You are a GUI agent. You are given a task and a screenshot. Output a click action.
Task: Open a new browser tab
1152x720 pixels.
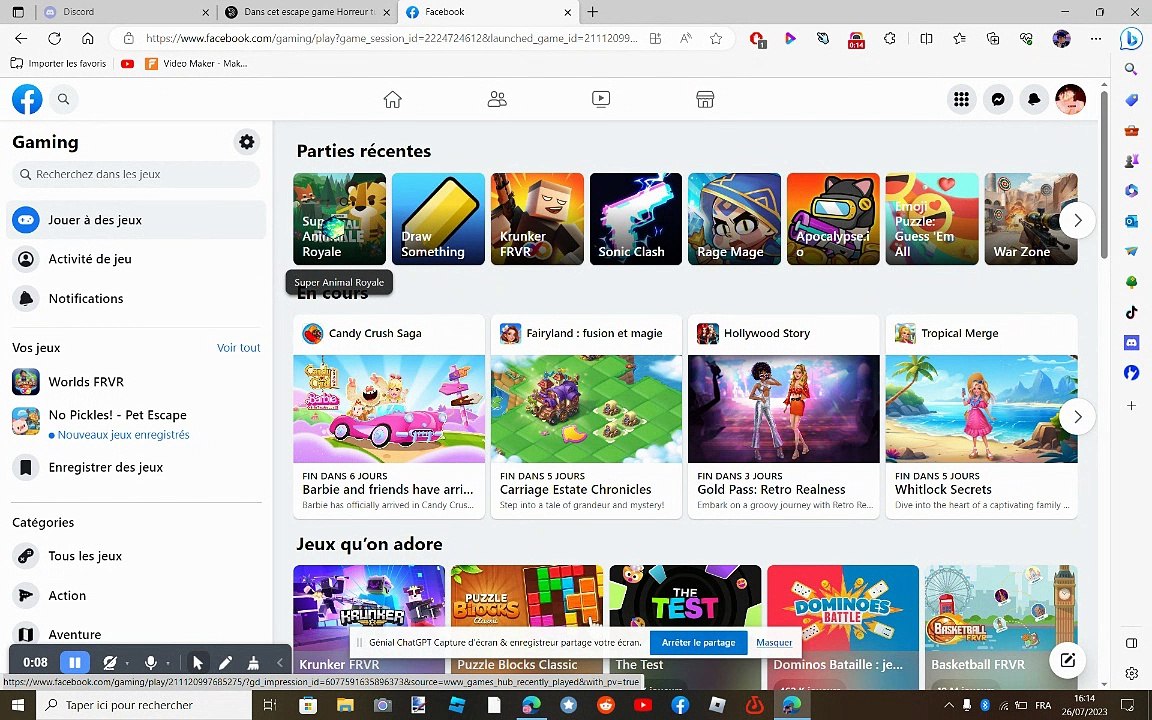592,12
